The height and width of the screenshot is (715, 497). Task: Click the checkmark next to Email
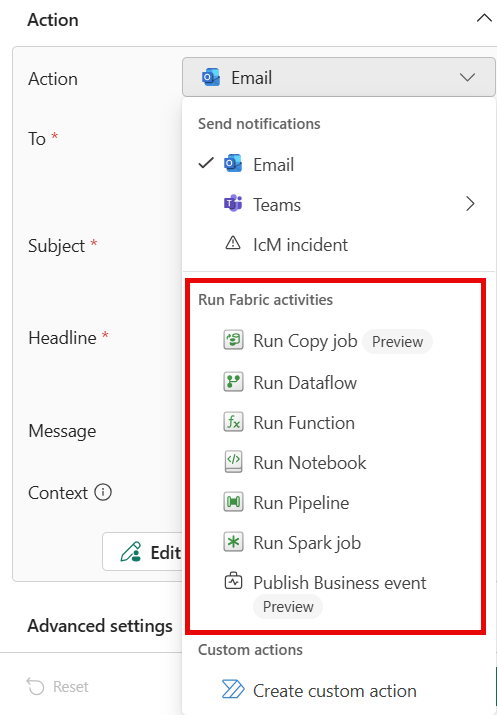(206, 163)
